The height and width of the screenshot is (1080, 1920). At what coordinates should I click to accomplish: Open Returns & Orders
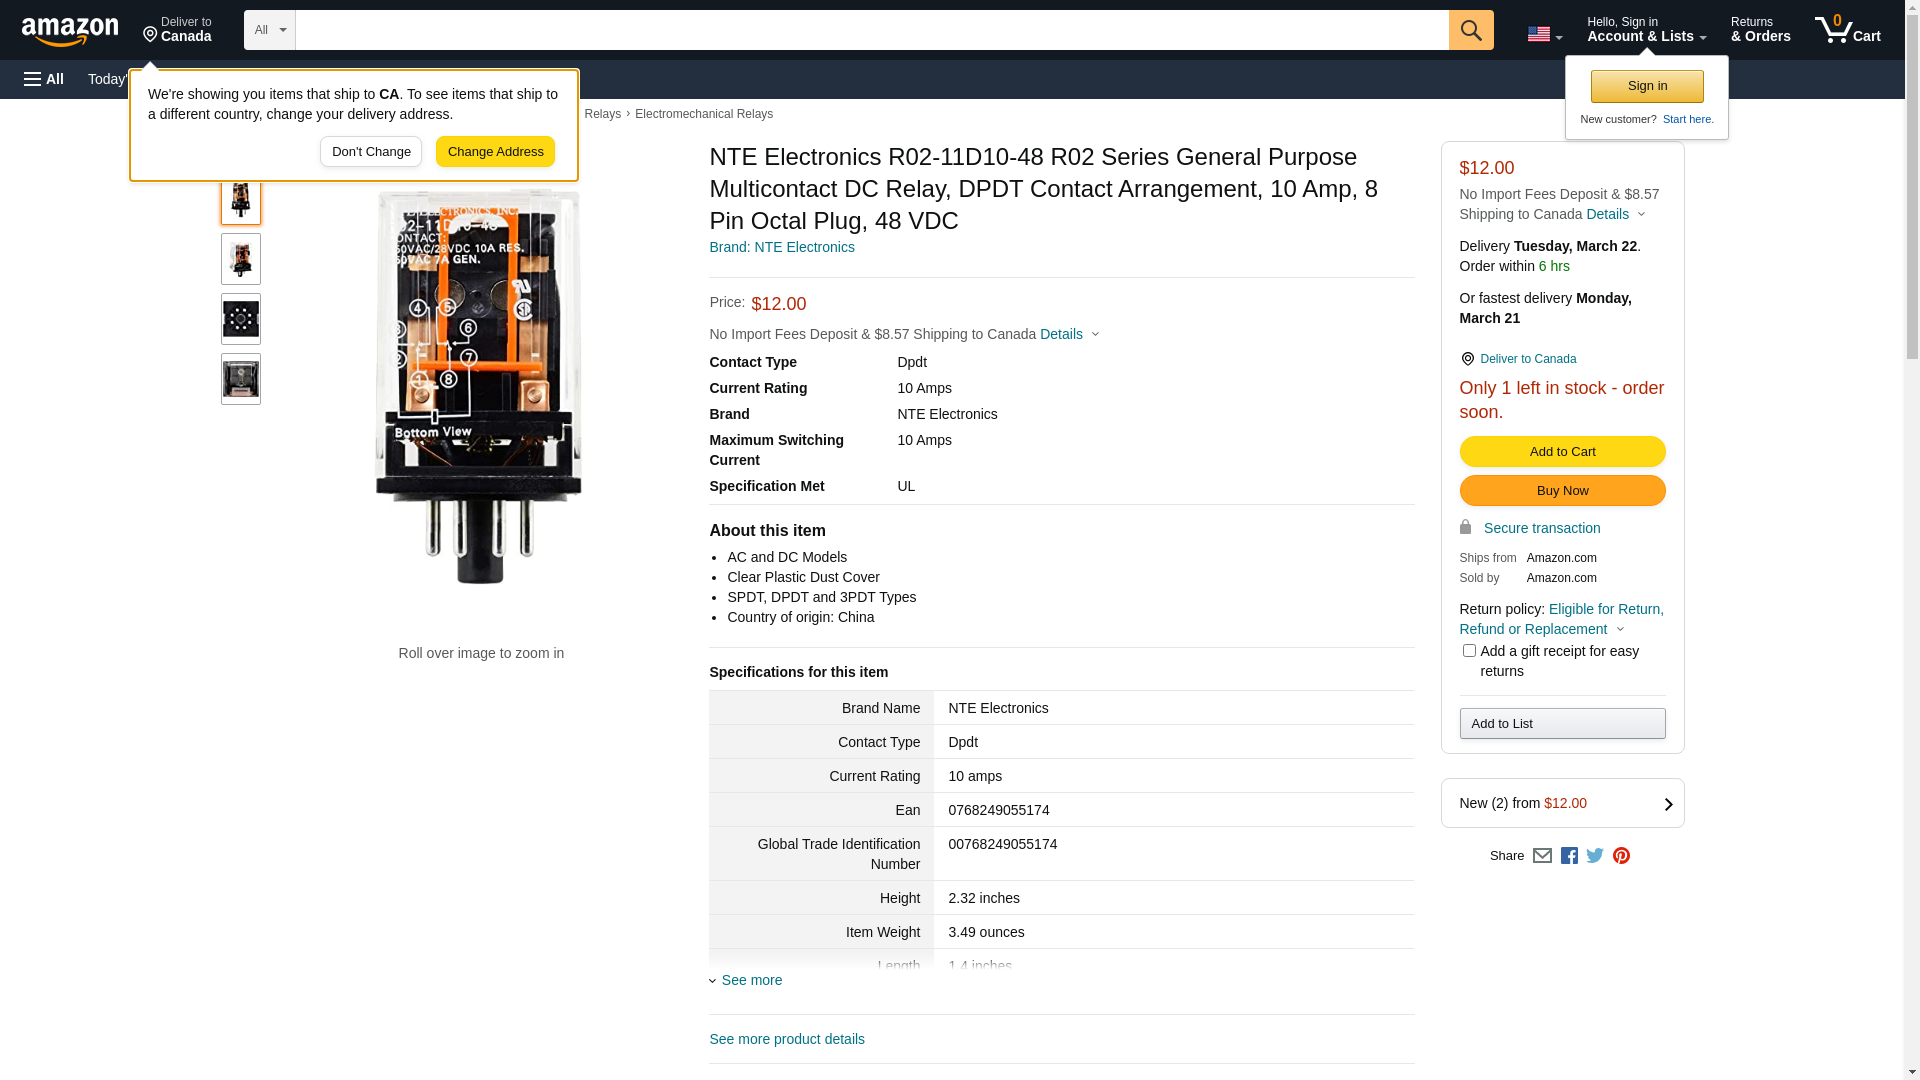point(1760,30)
